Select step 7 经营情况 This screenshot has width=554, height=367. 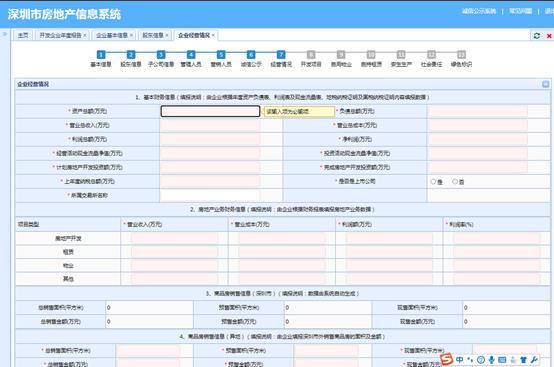(281, 59)
